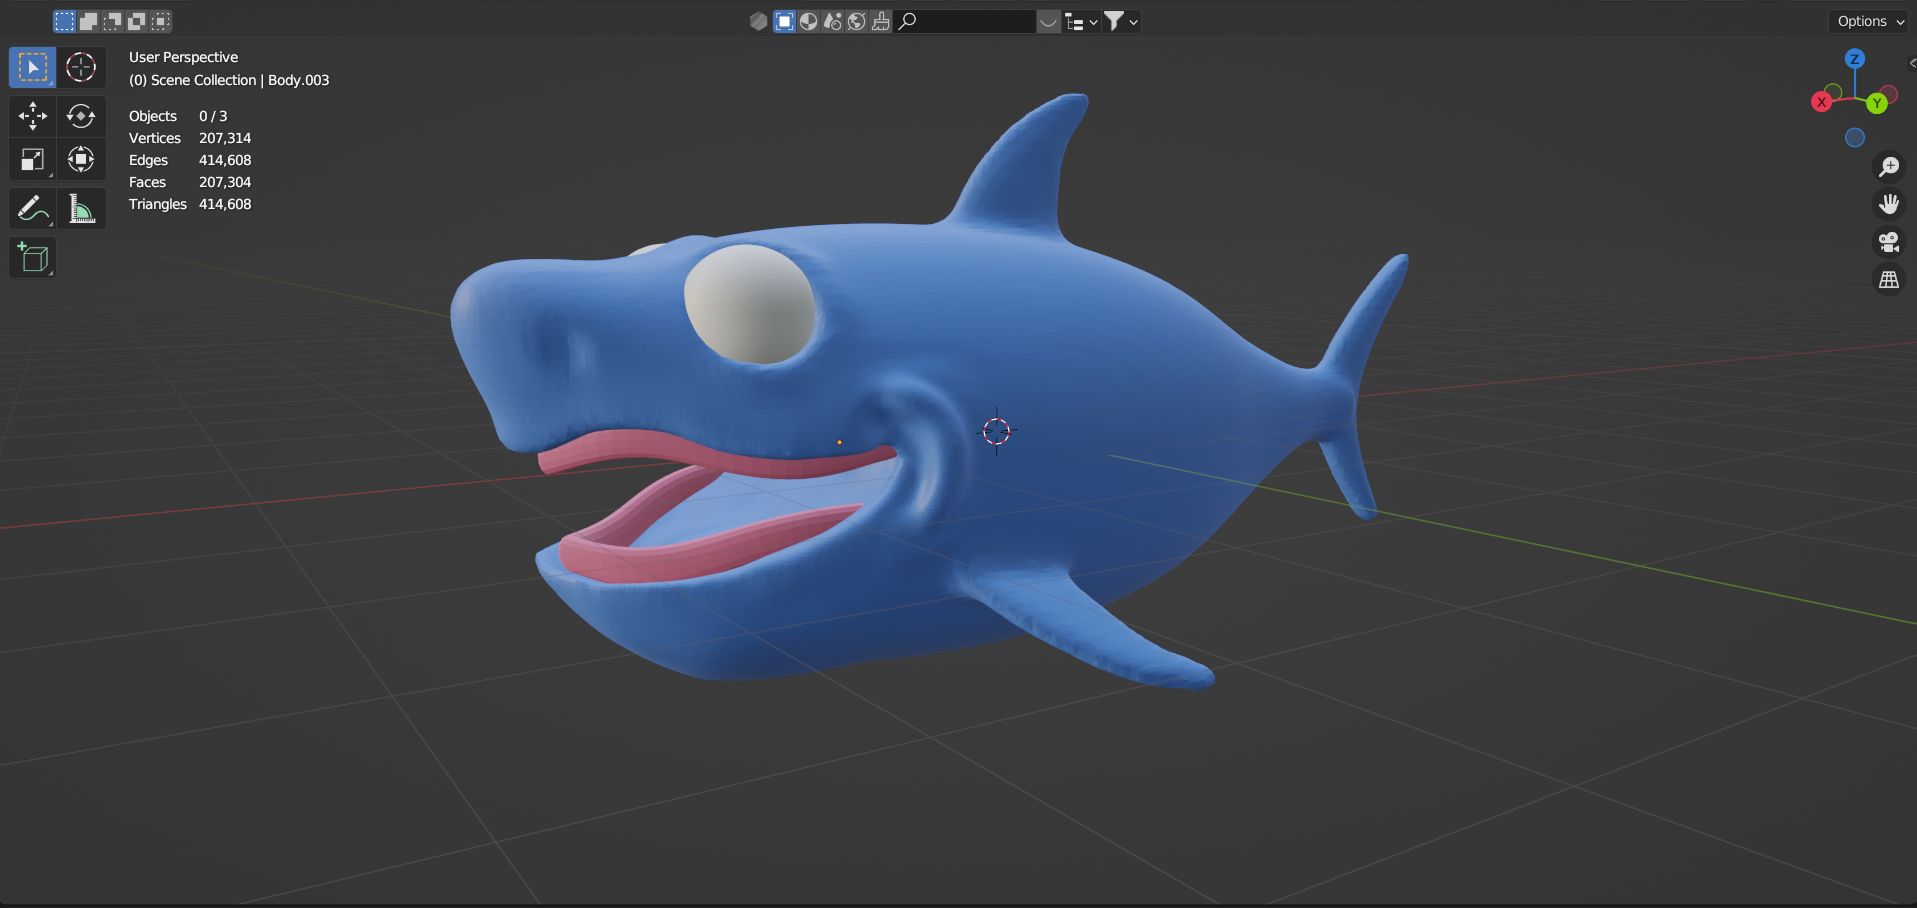Select the Move tool
This screenshot has height=908, width=1917.
[x=32, y=116]
